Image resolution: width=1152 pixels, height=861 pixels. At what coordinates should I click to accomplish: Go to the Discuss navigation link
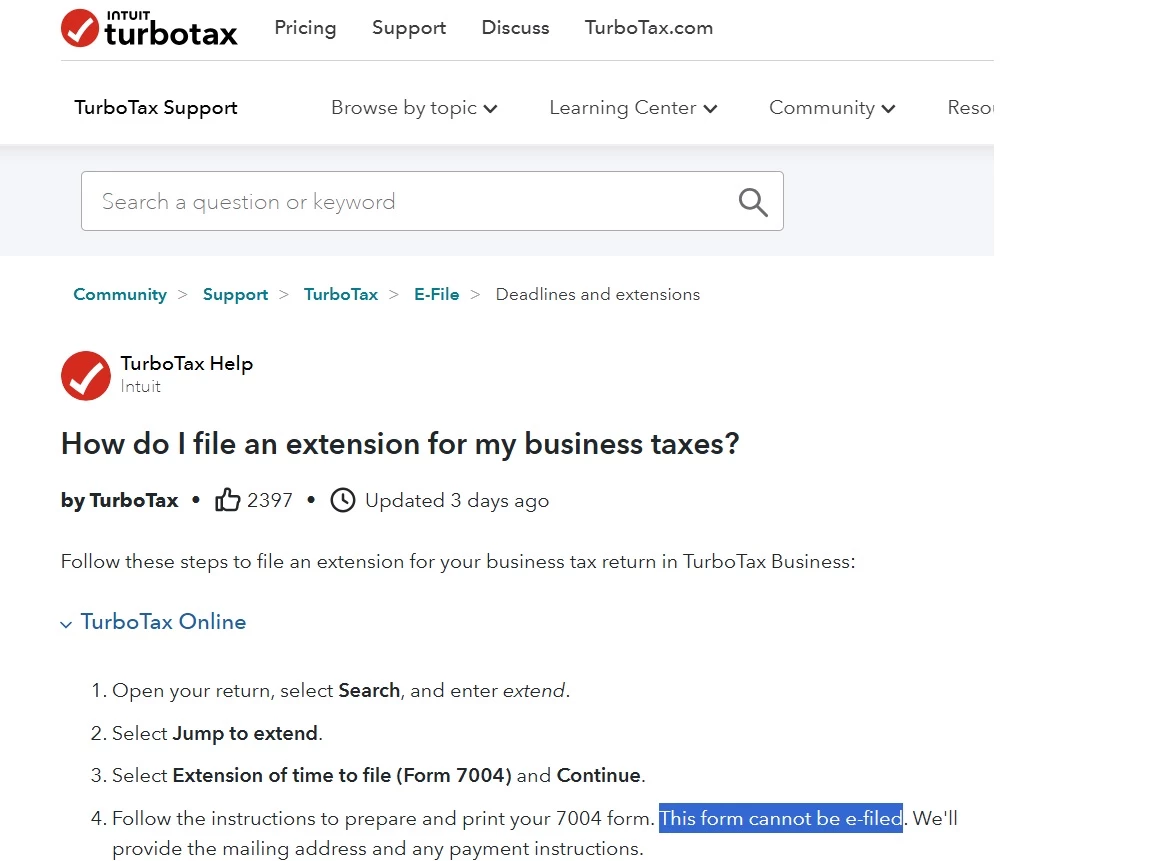(515, 28)
